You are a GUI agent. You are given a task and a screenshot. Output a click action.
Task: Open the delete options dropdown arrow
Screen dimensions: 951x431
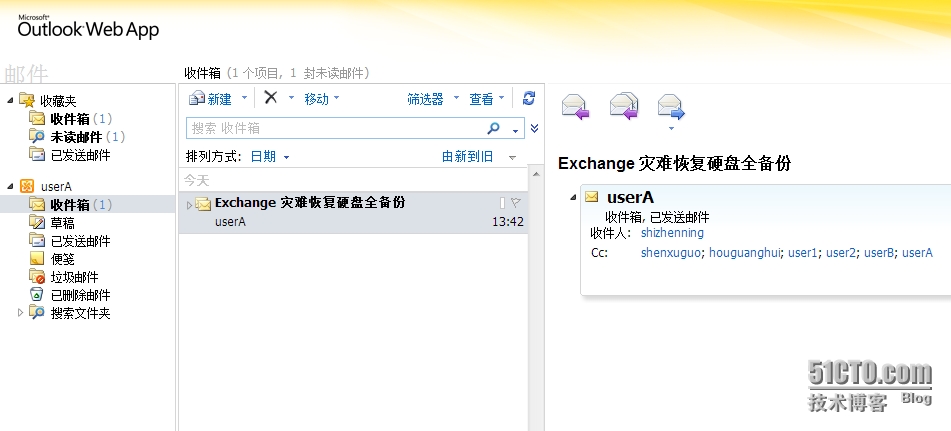tap(291, 98)
